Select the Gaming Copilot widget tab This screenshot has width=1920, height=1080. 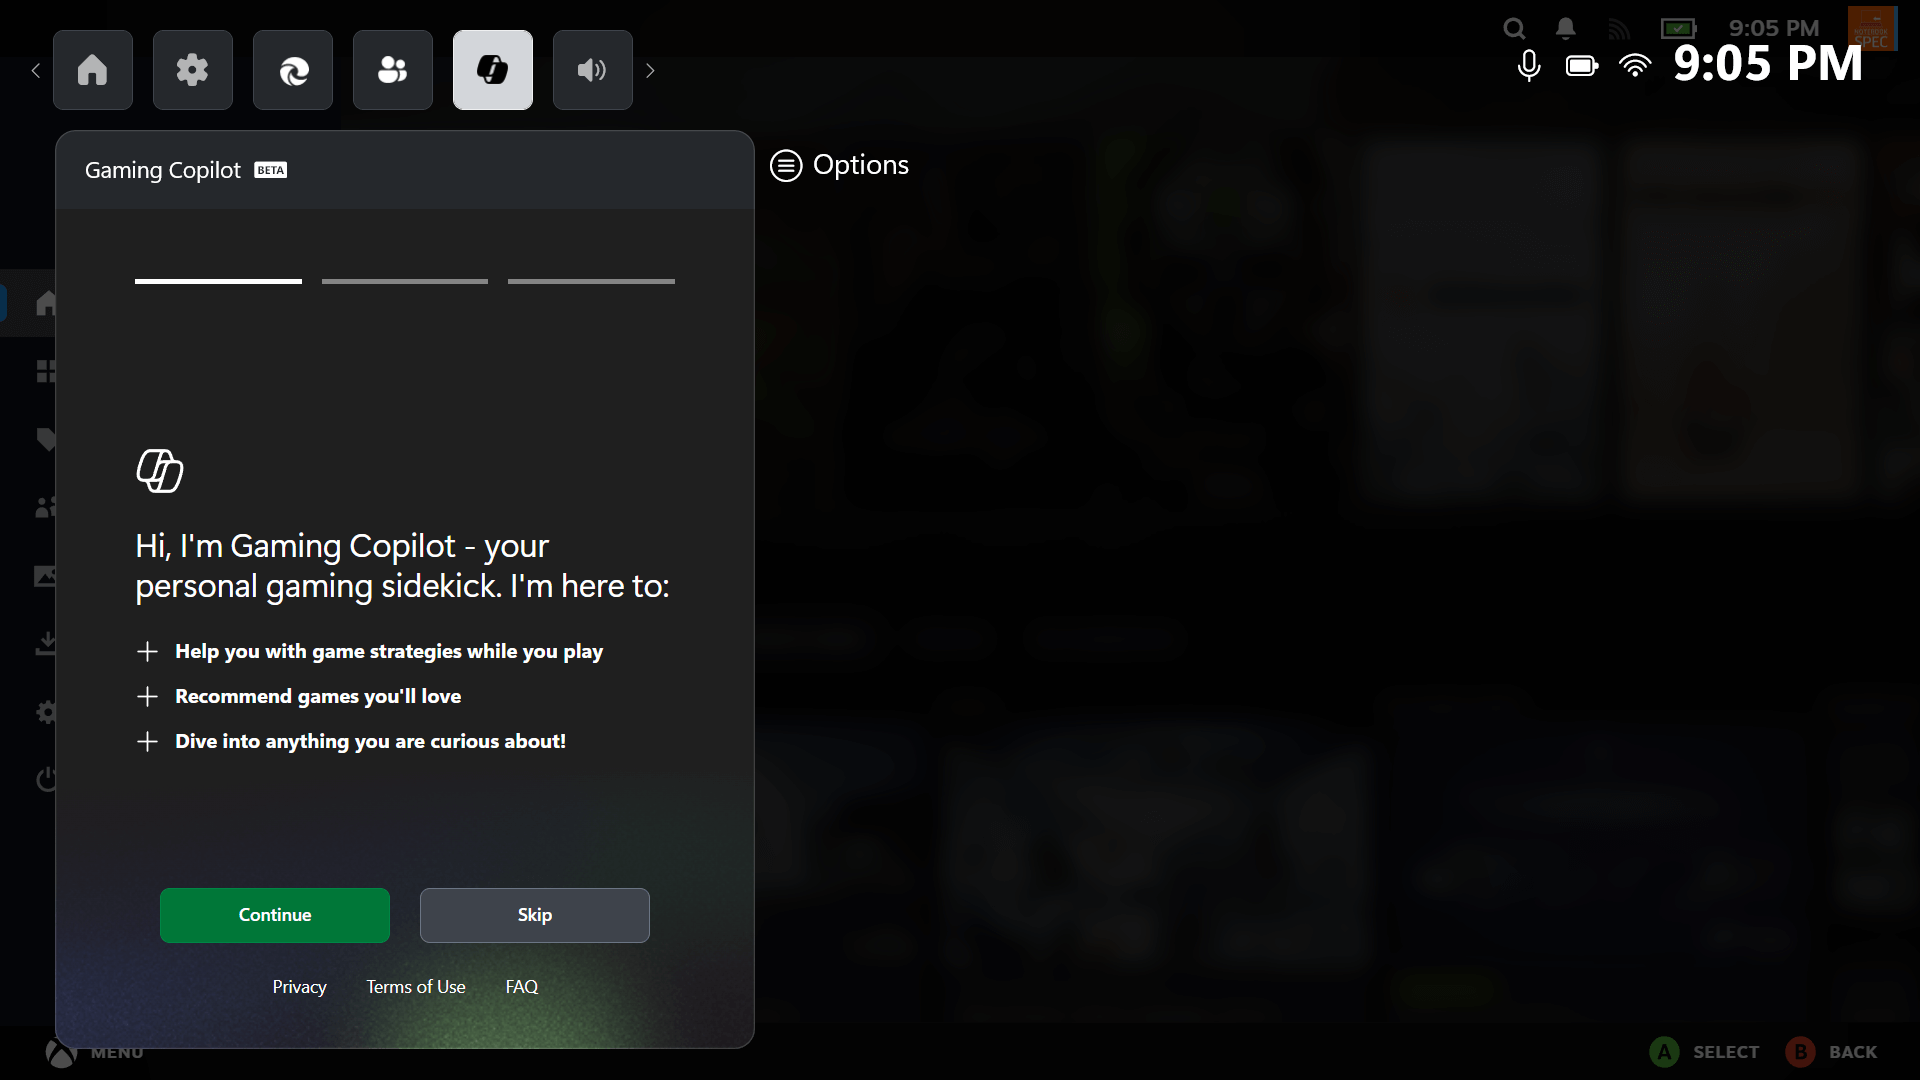click(x=493, y=70)
